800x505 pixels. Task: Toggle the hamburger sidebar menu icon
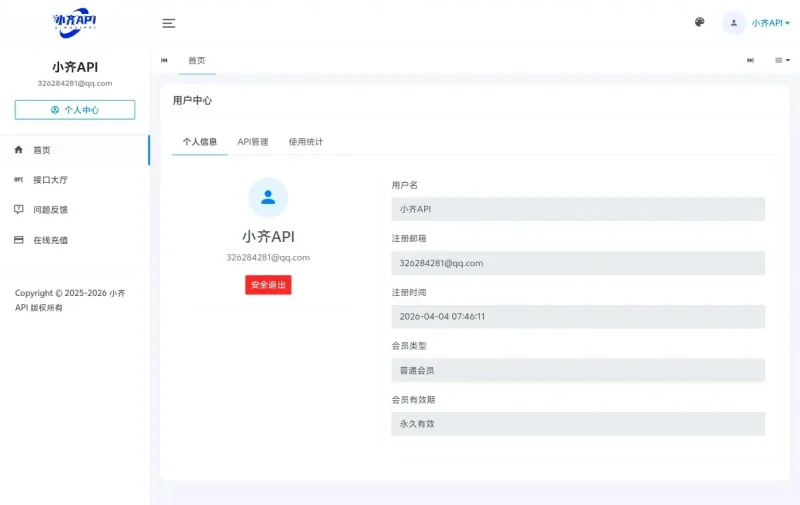(x=168, y=23)
